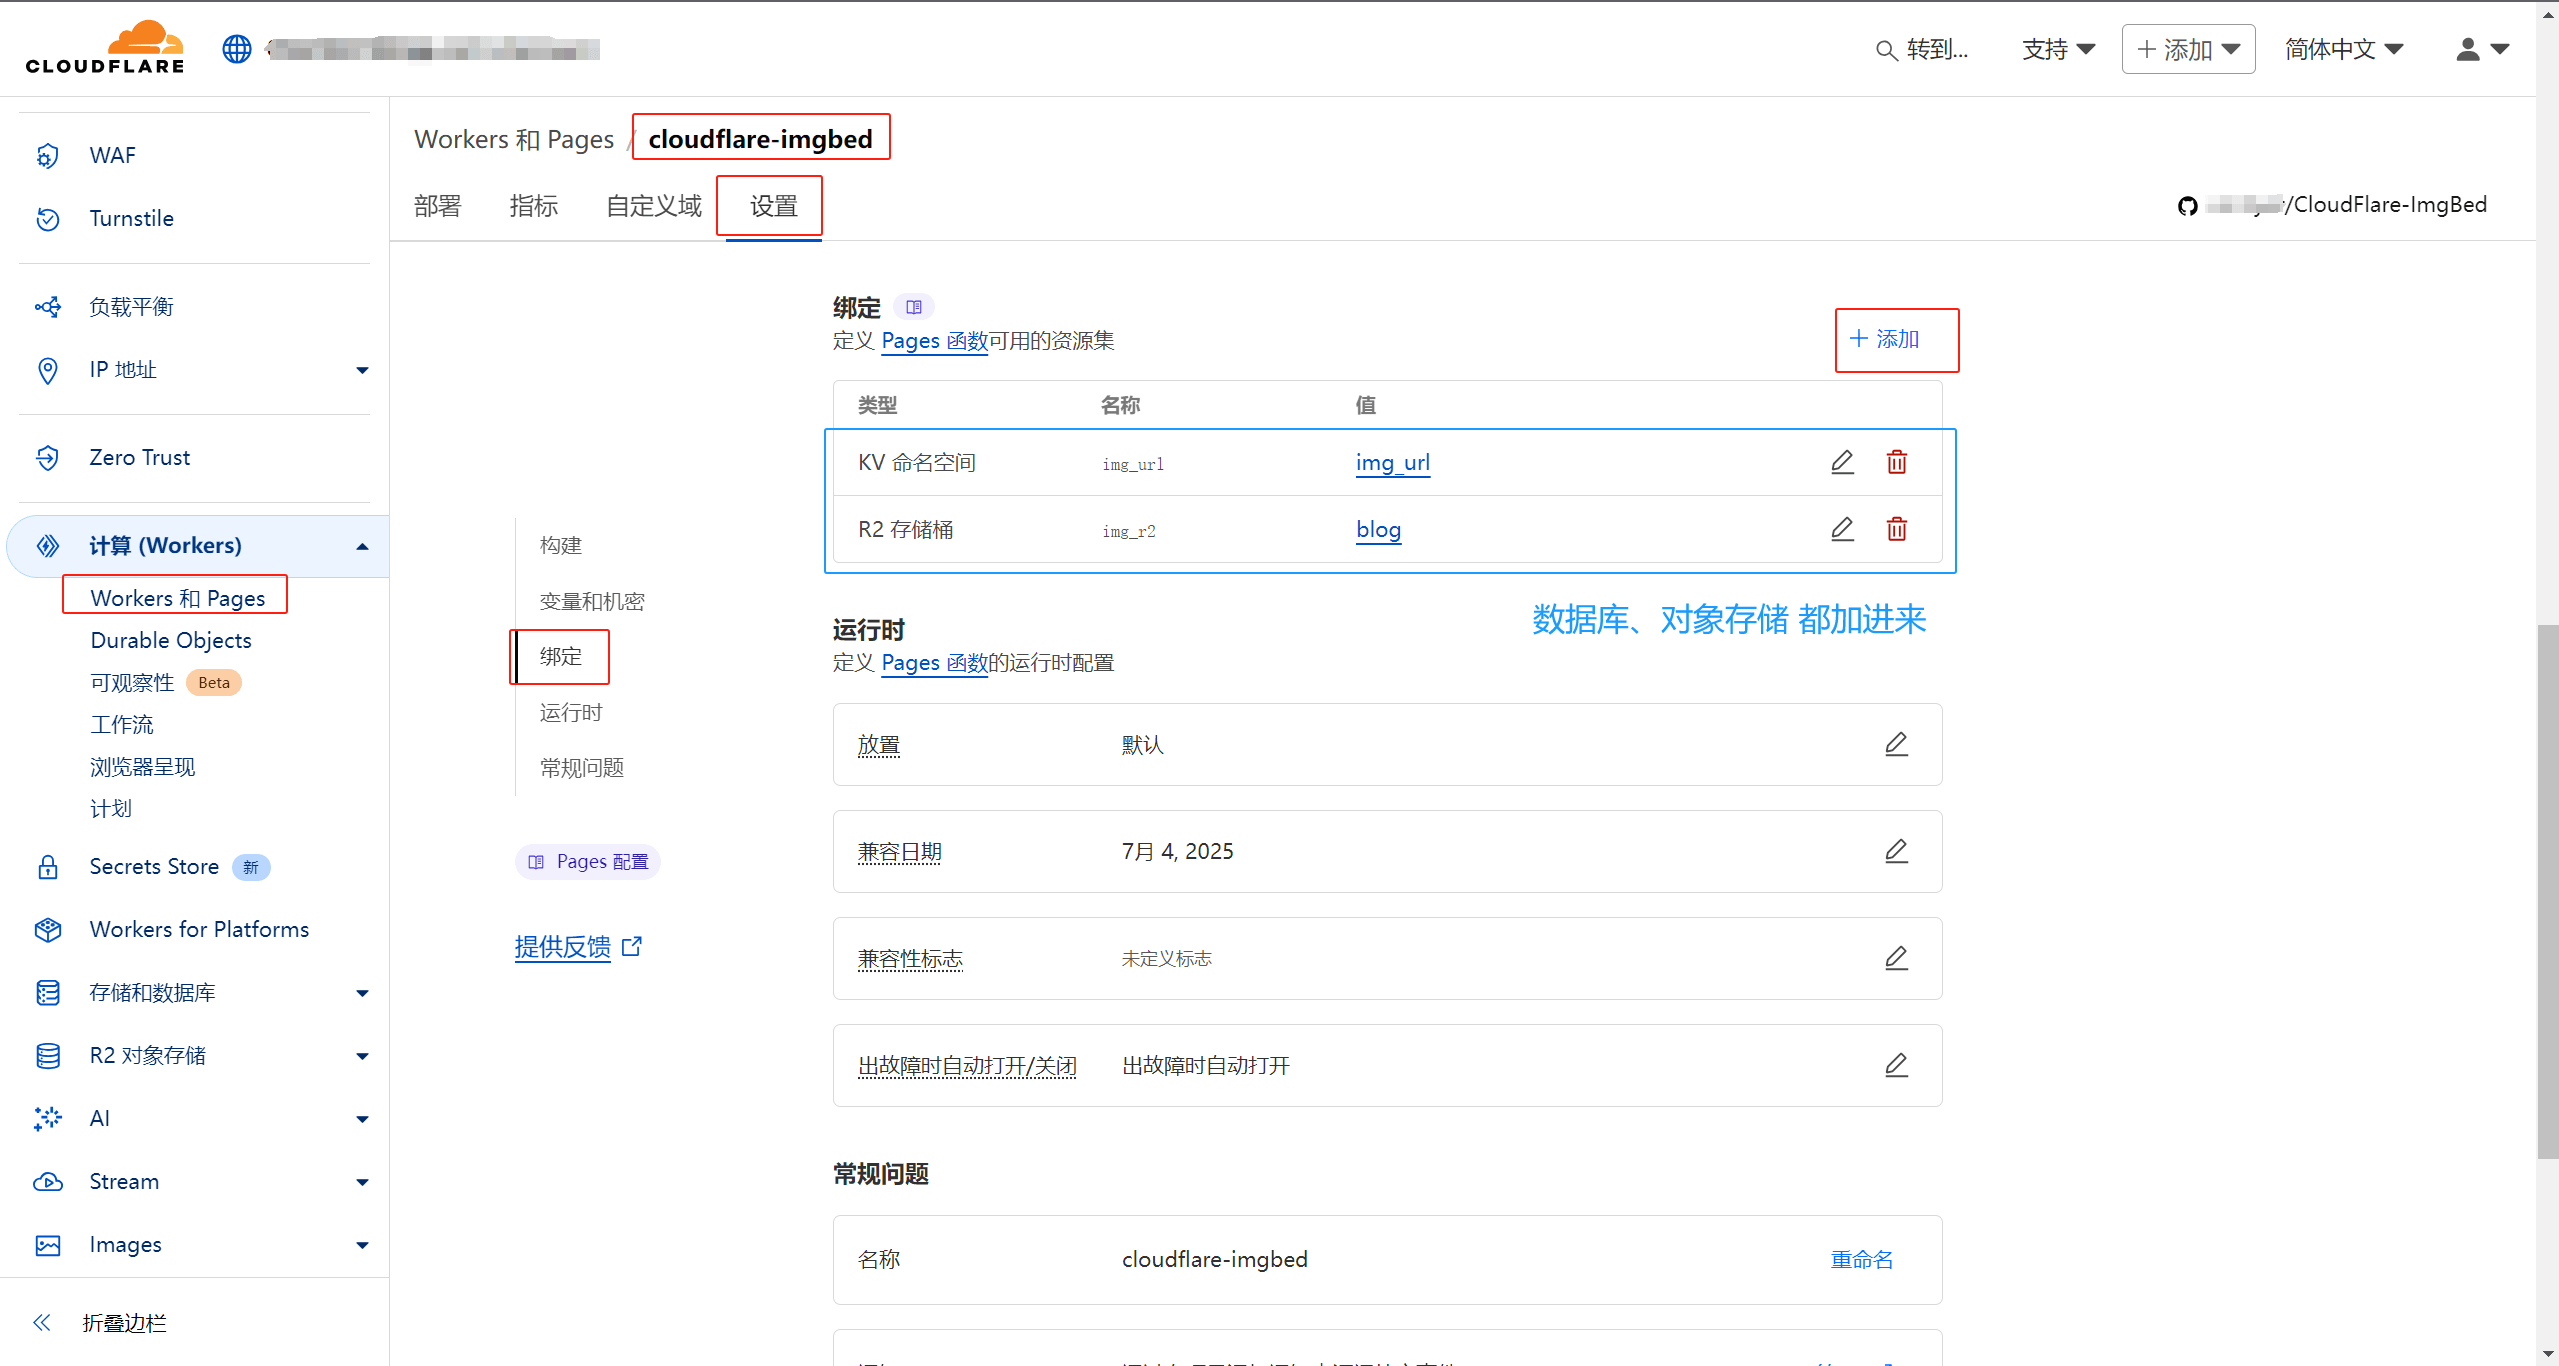Select the Stream sidebar icon
The height and width of the screenshot is (1366, 2559).
coord(48,1182)
